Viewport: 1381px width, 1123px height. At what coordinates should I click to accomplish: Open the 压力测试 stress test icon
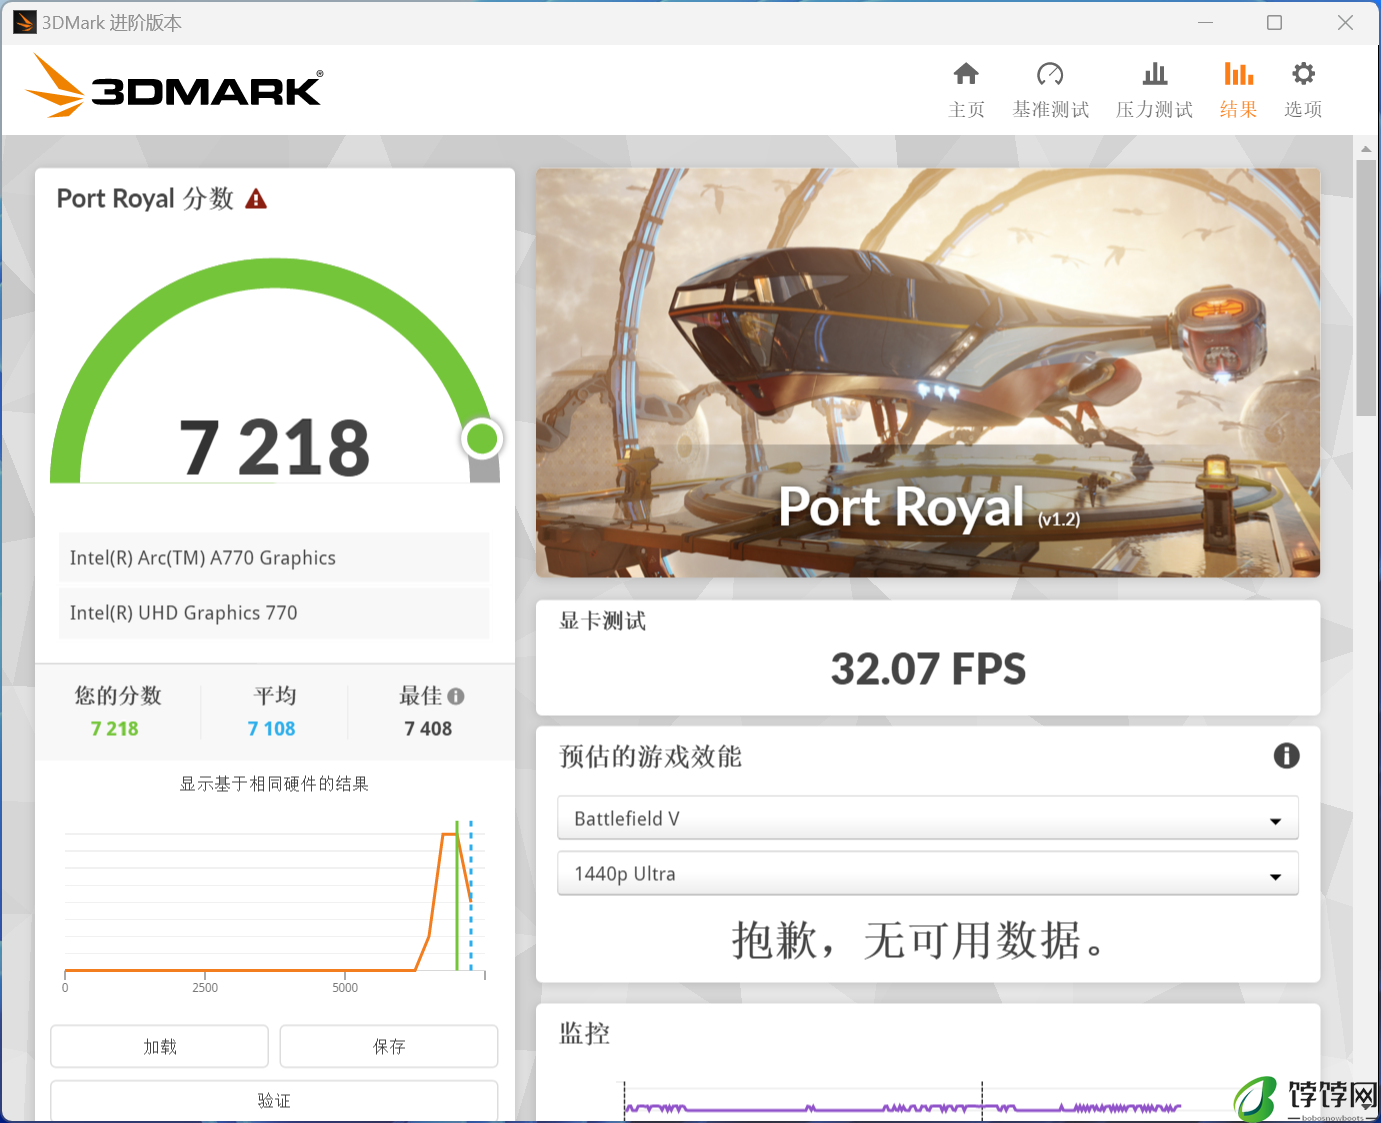pyautogui.click(x=1155, y=74)
